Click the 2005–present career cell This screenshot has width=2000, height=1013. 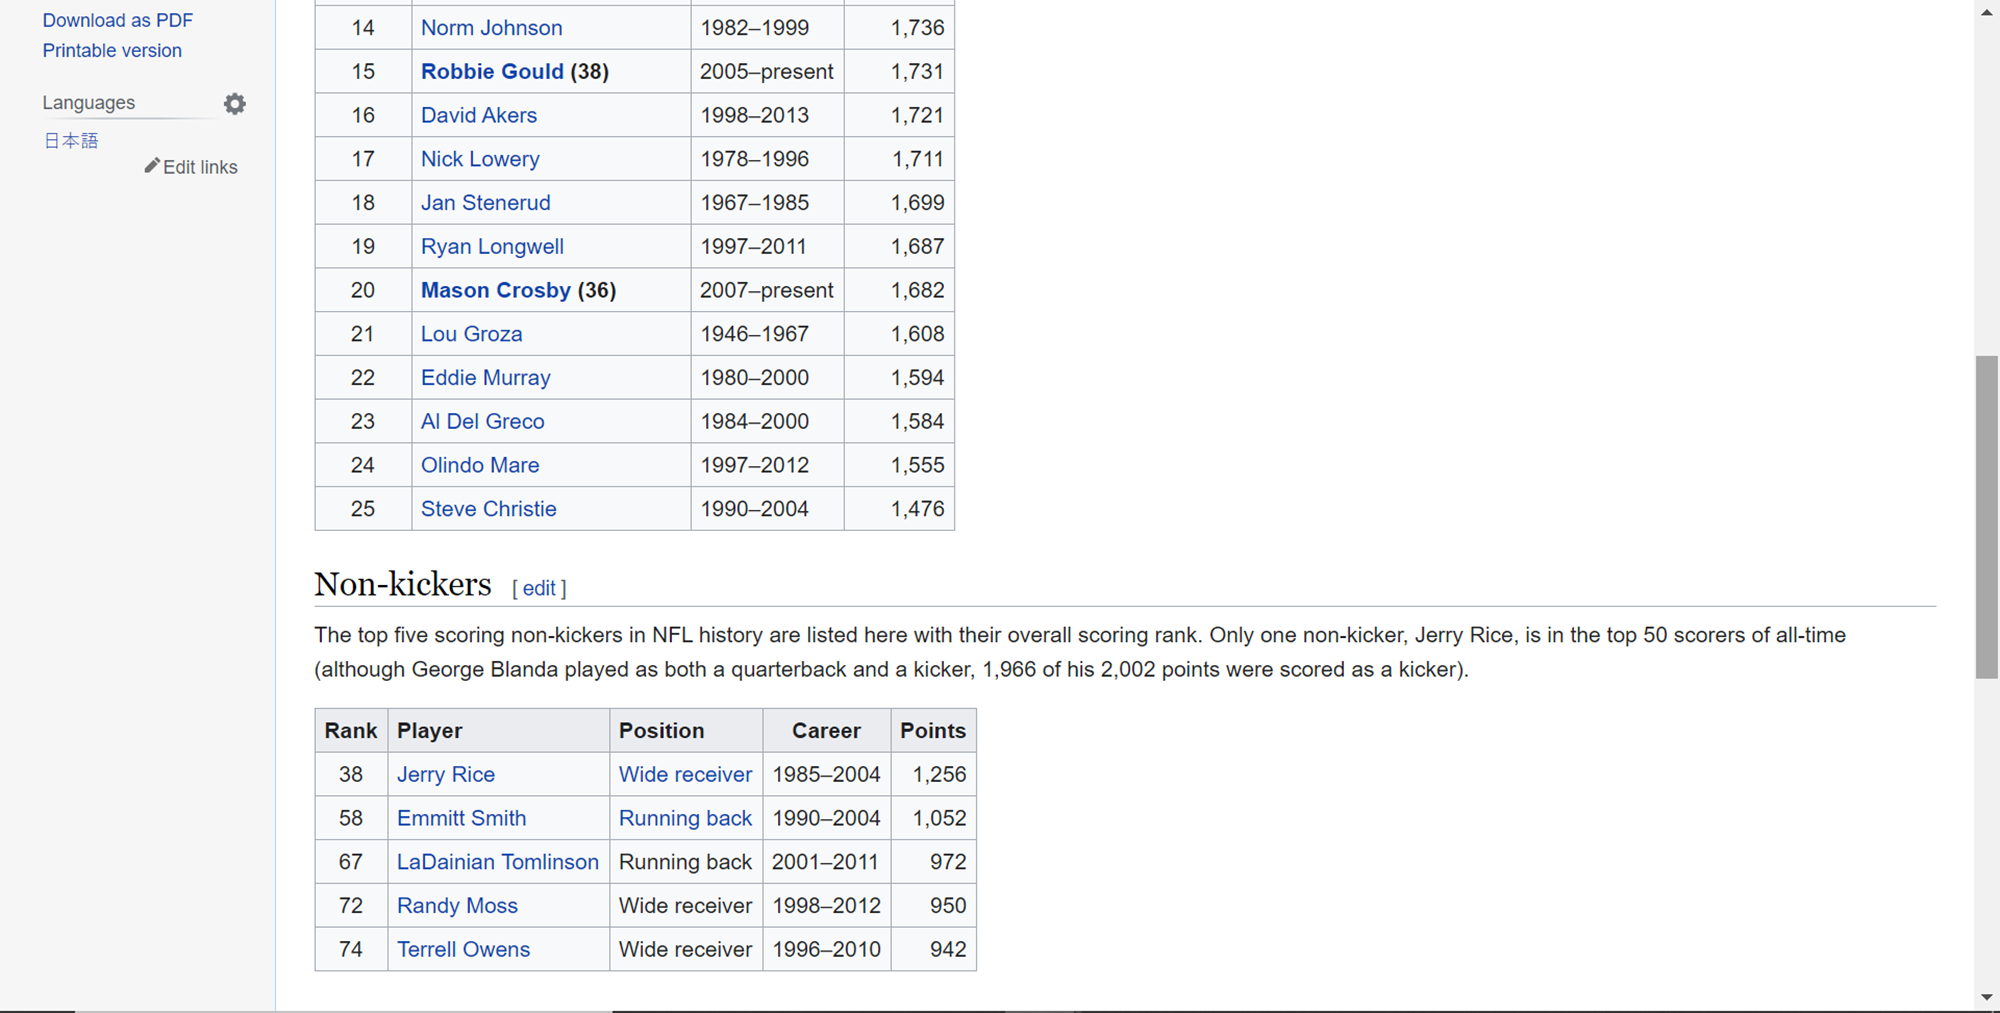click(767, 72)
